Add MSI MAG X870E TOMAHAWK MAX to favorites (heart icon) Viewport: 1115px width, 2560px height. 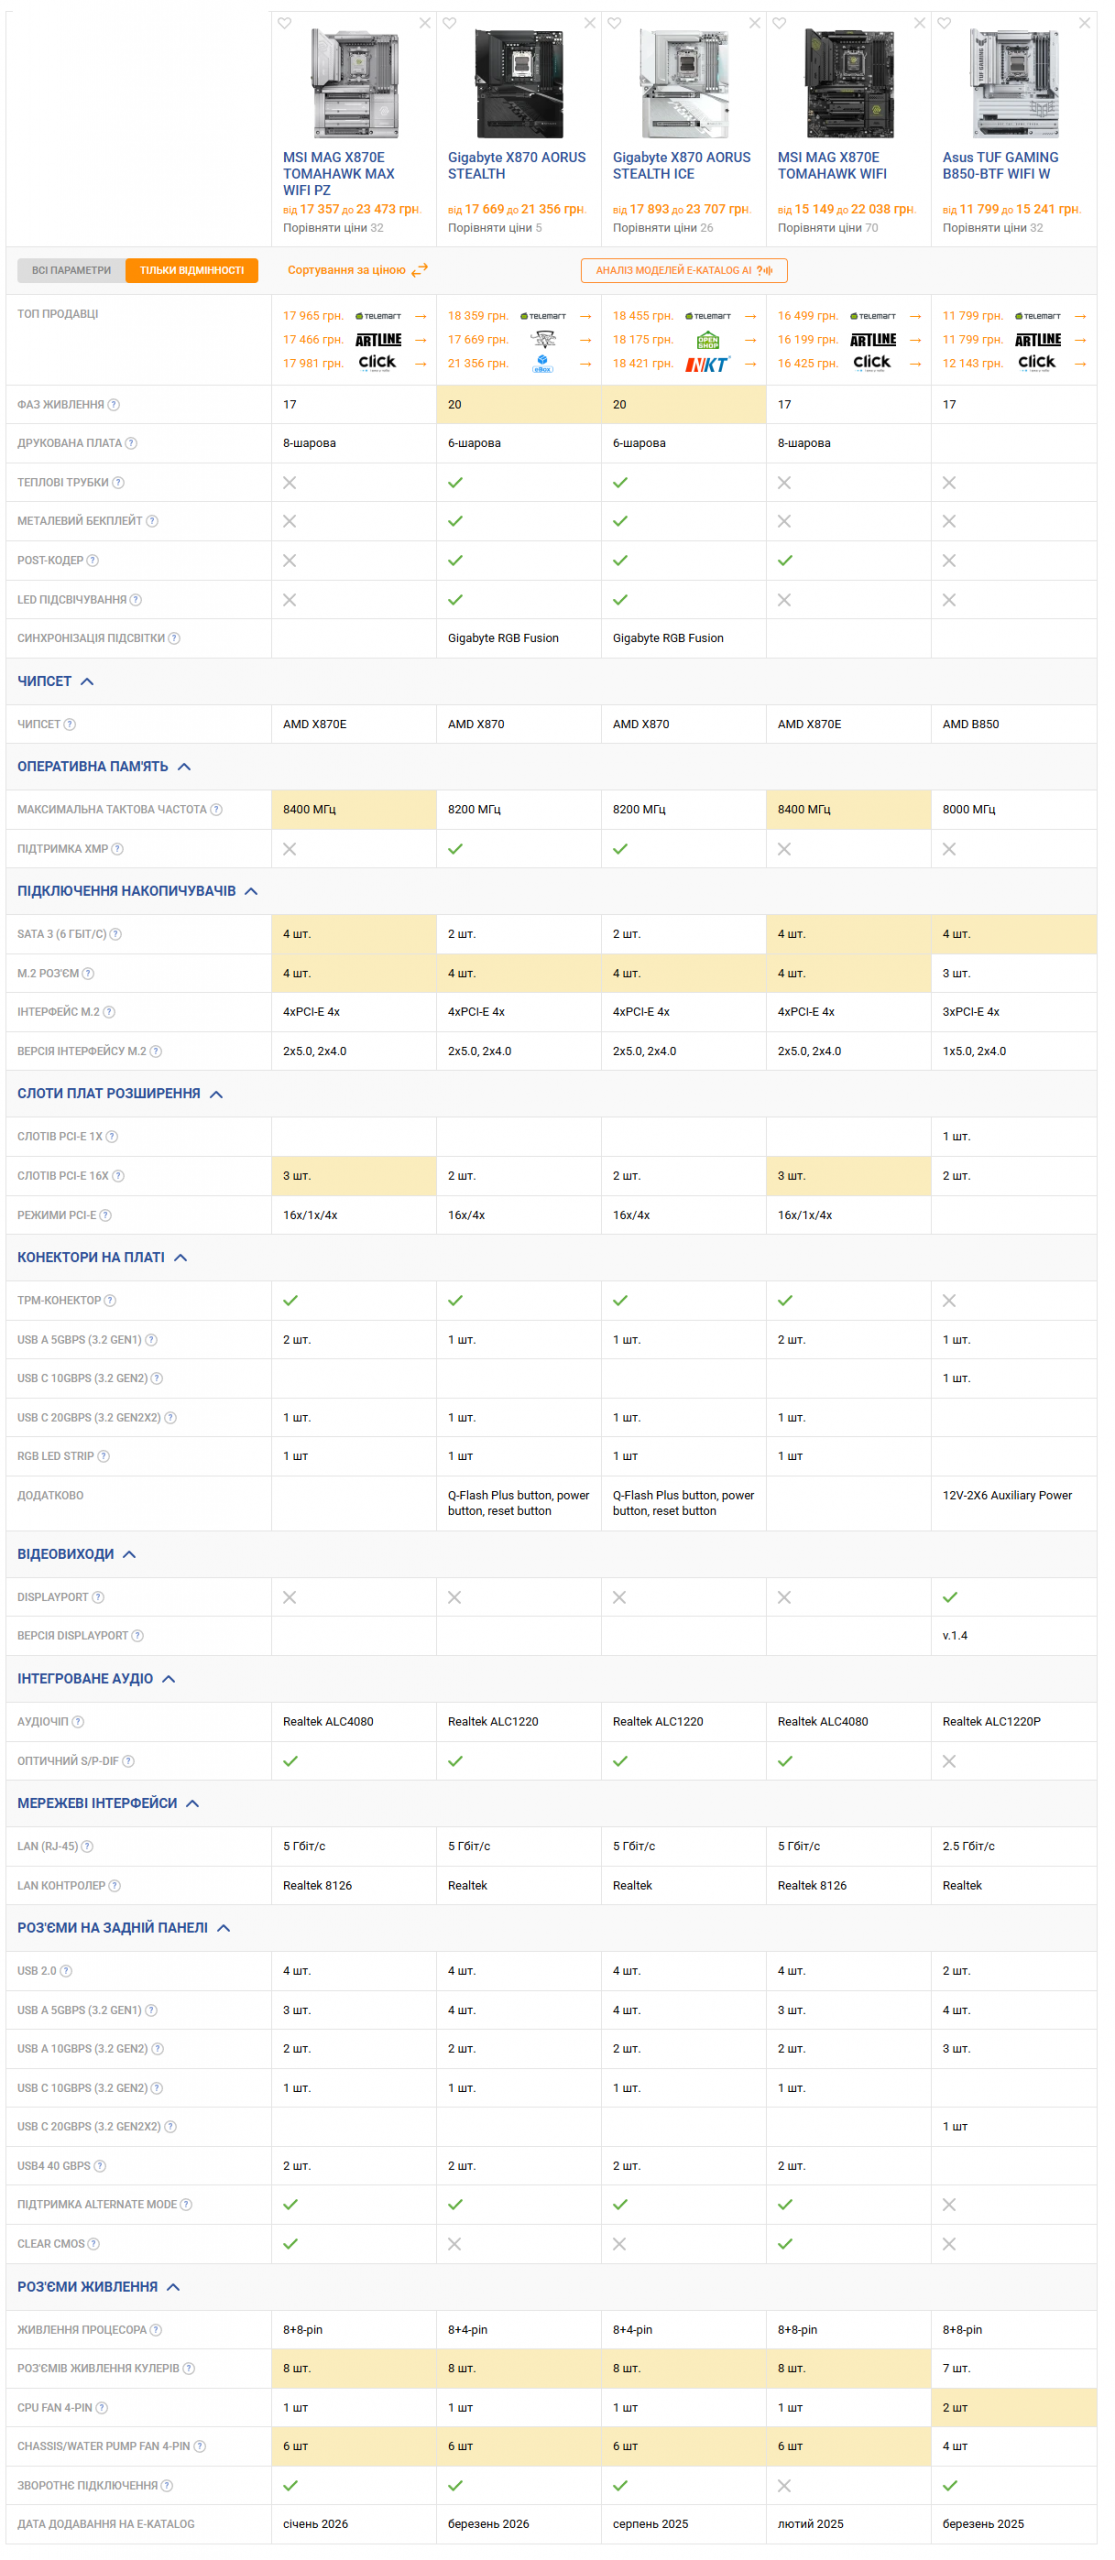[x=286, y=23]
